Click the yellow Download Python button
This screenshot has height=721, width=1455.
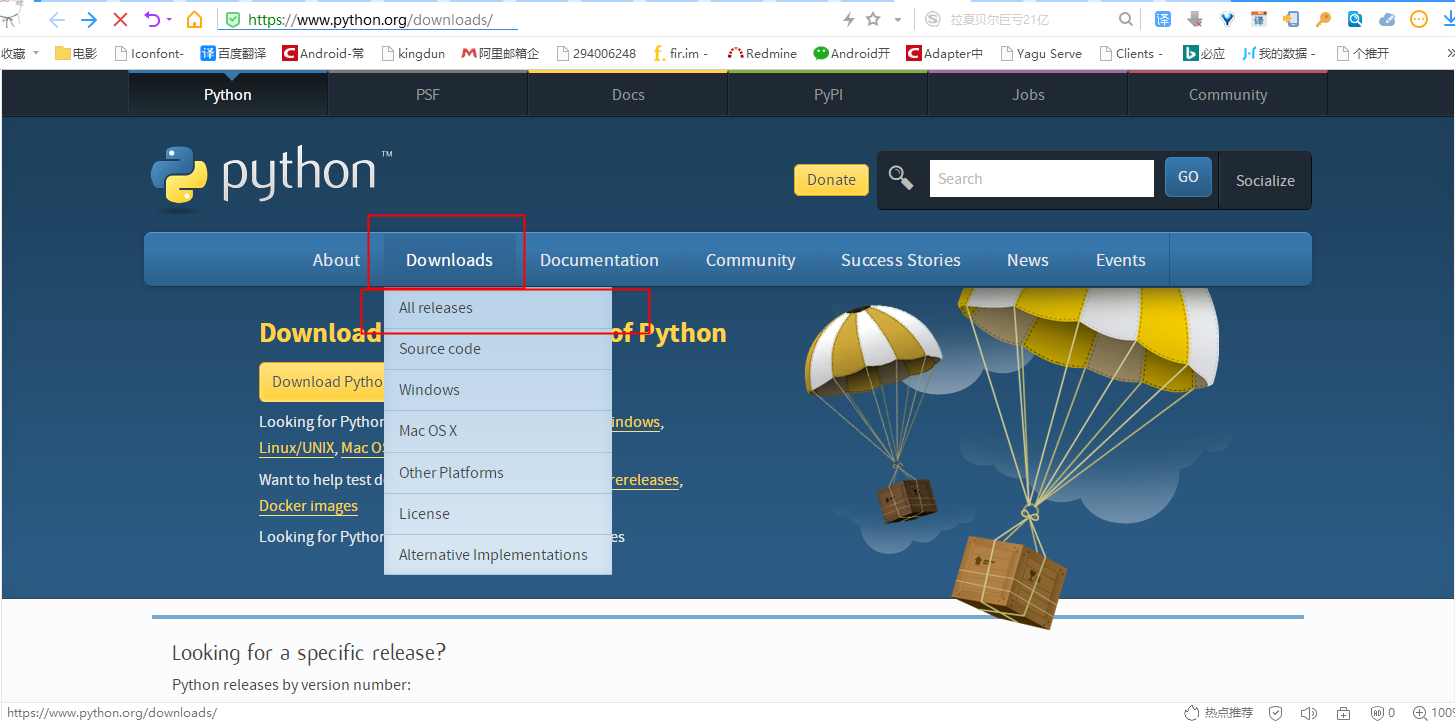coord(322,382)
